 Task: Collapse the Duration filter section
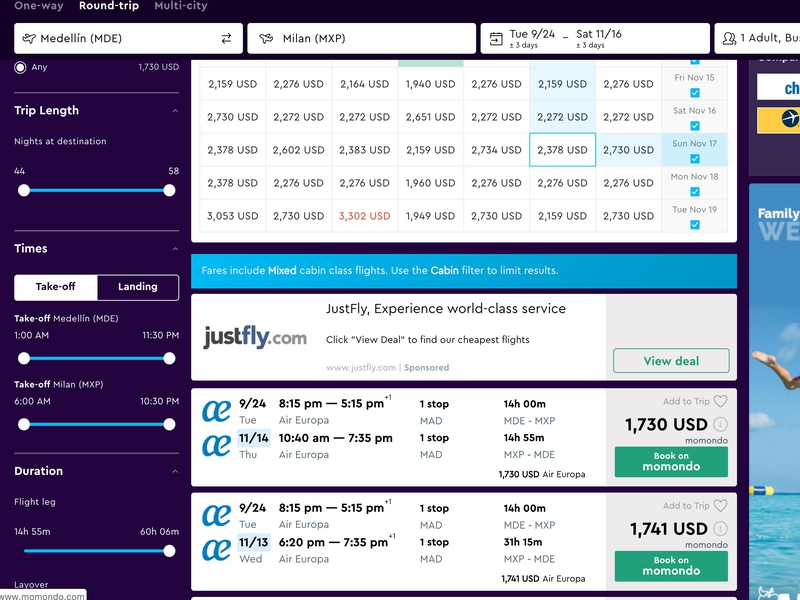[x=175, y=471]
